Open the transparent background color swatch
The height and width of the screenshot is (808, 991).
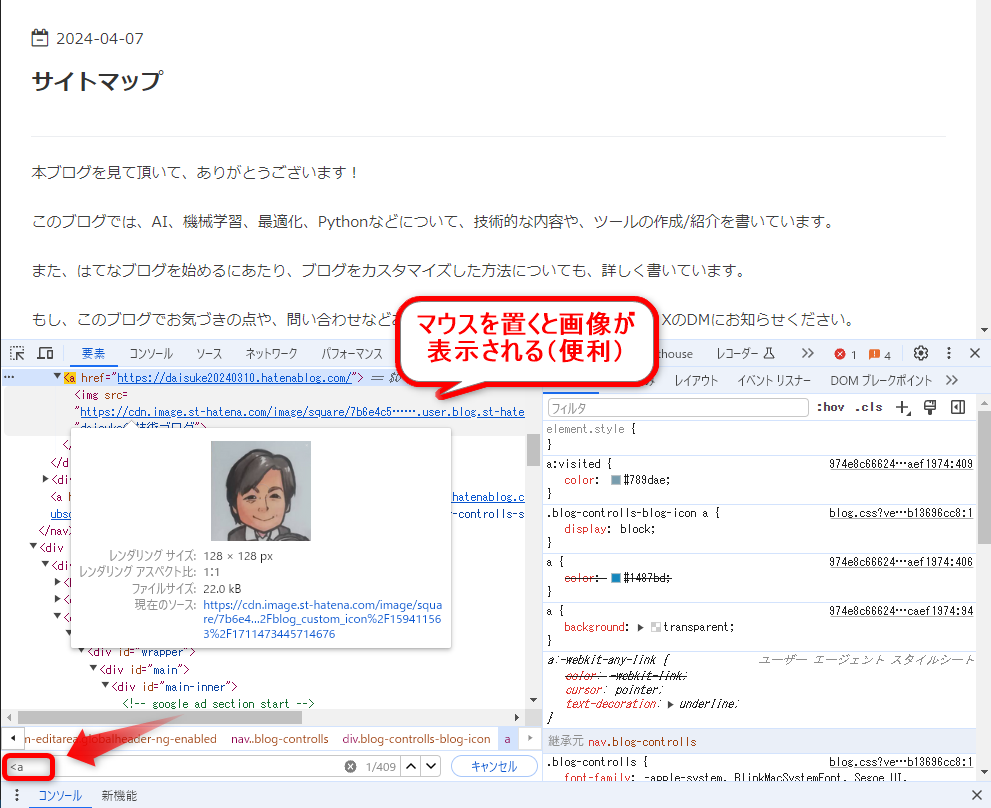coord(656,627)
